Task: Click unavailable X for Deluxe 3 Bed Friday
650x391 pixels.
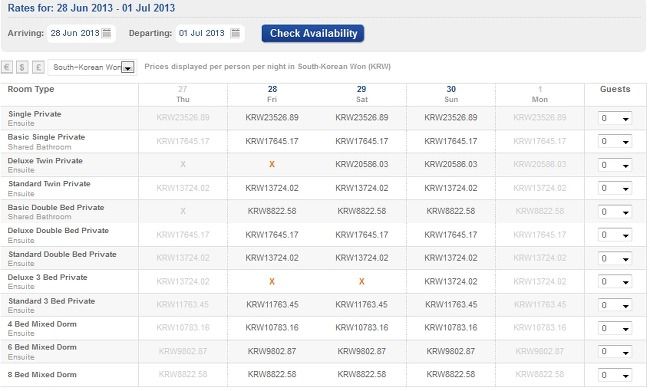Action: [272, 282]
